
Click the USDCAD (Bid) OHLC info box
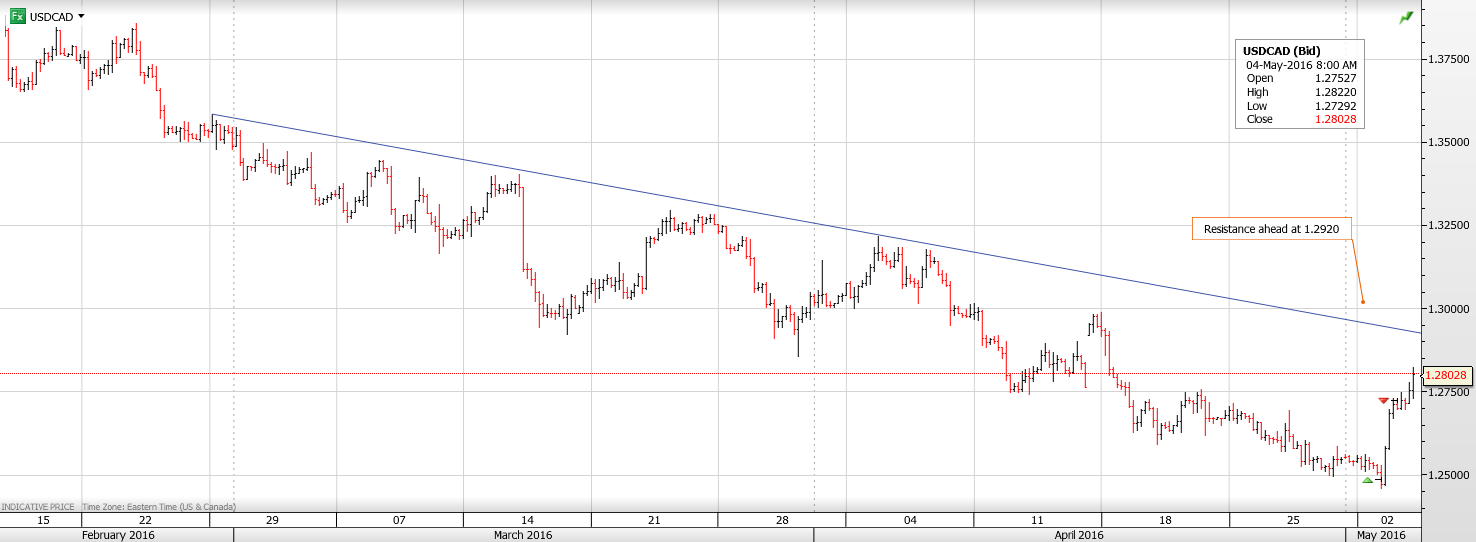coord(1300,85)
